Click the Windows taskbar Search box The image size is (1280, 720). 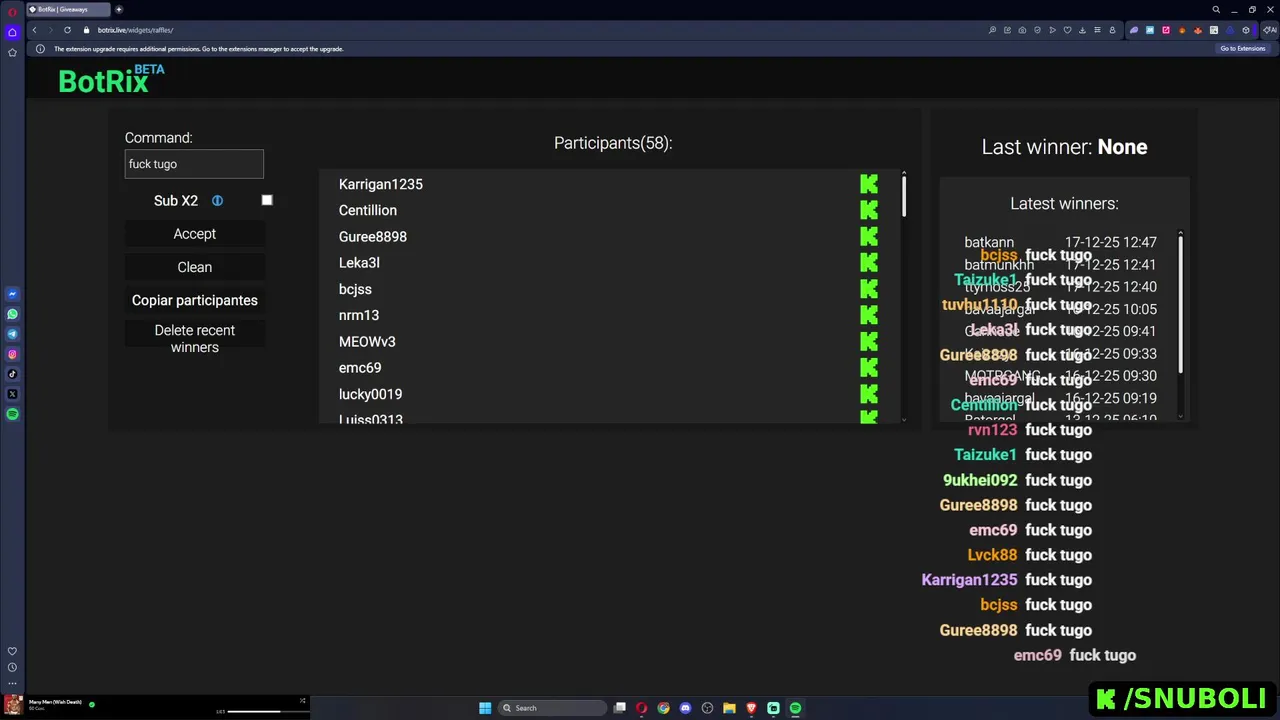click(553, 708)
